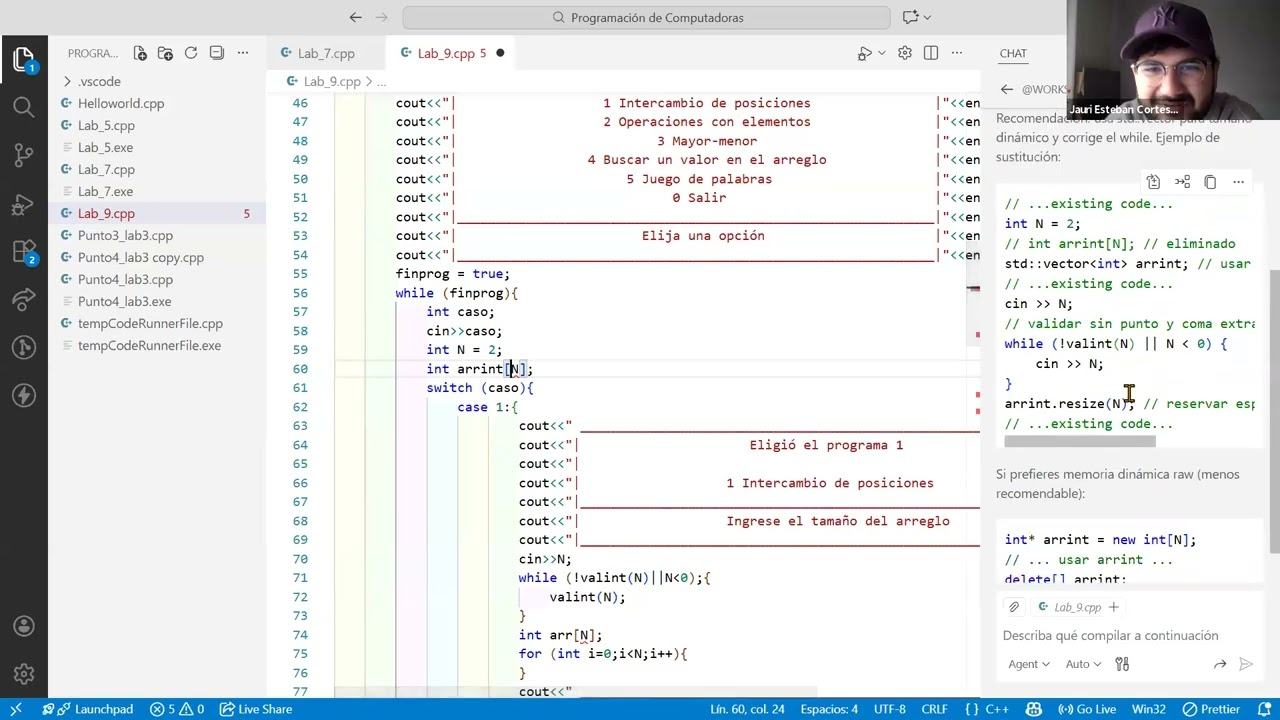This screenshot has height=720, width=1280.
Task: Split the editor to the right
Action: tap(931, 53)
